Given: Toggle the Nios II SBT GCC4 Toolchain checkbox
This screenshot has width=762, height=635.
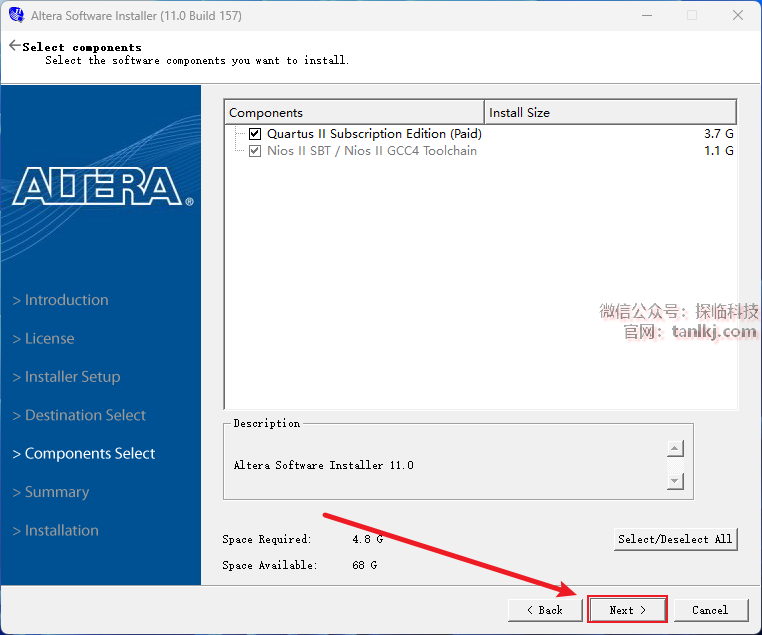Looking at the screenshot, I should point(255,151).
